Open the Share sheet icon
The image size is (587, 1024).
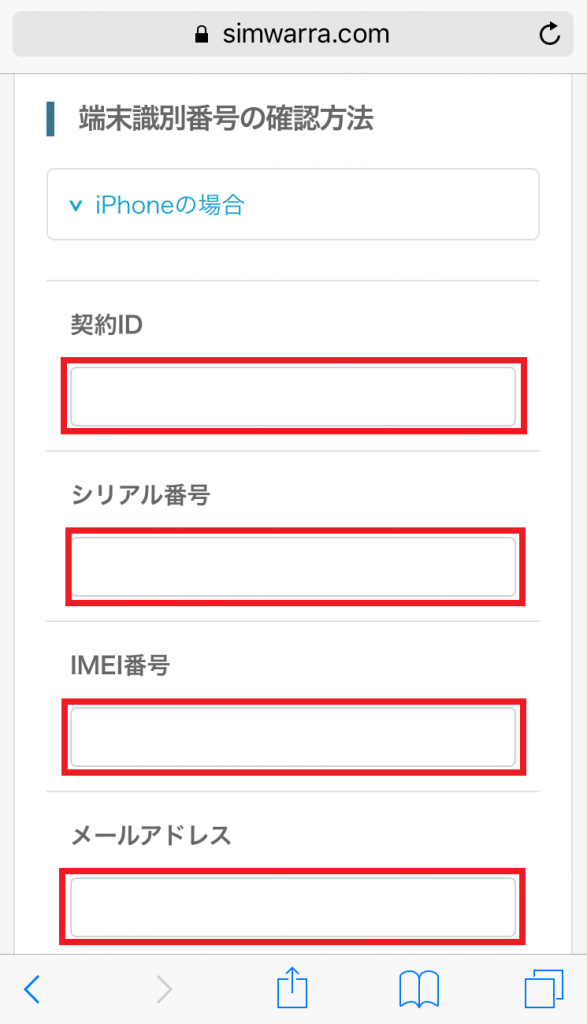[x=292, y=987]
